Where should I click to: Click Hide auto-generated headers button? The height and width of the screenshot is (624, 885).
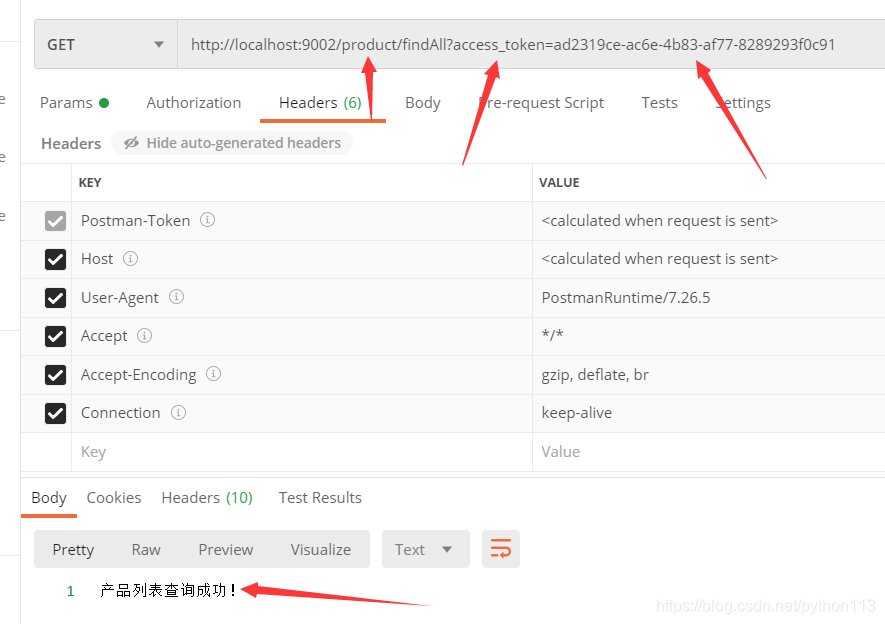click(x=232, y=143)
